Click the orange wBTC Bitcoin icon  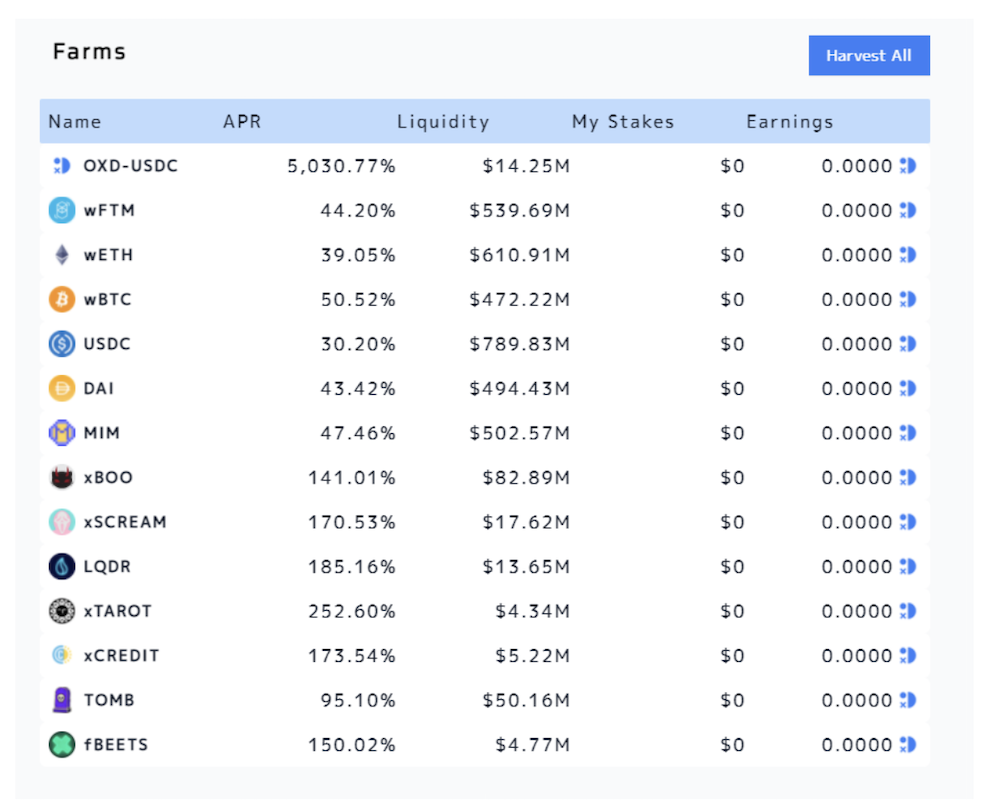pyautogui.click(x=62, y=299)
